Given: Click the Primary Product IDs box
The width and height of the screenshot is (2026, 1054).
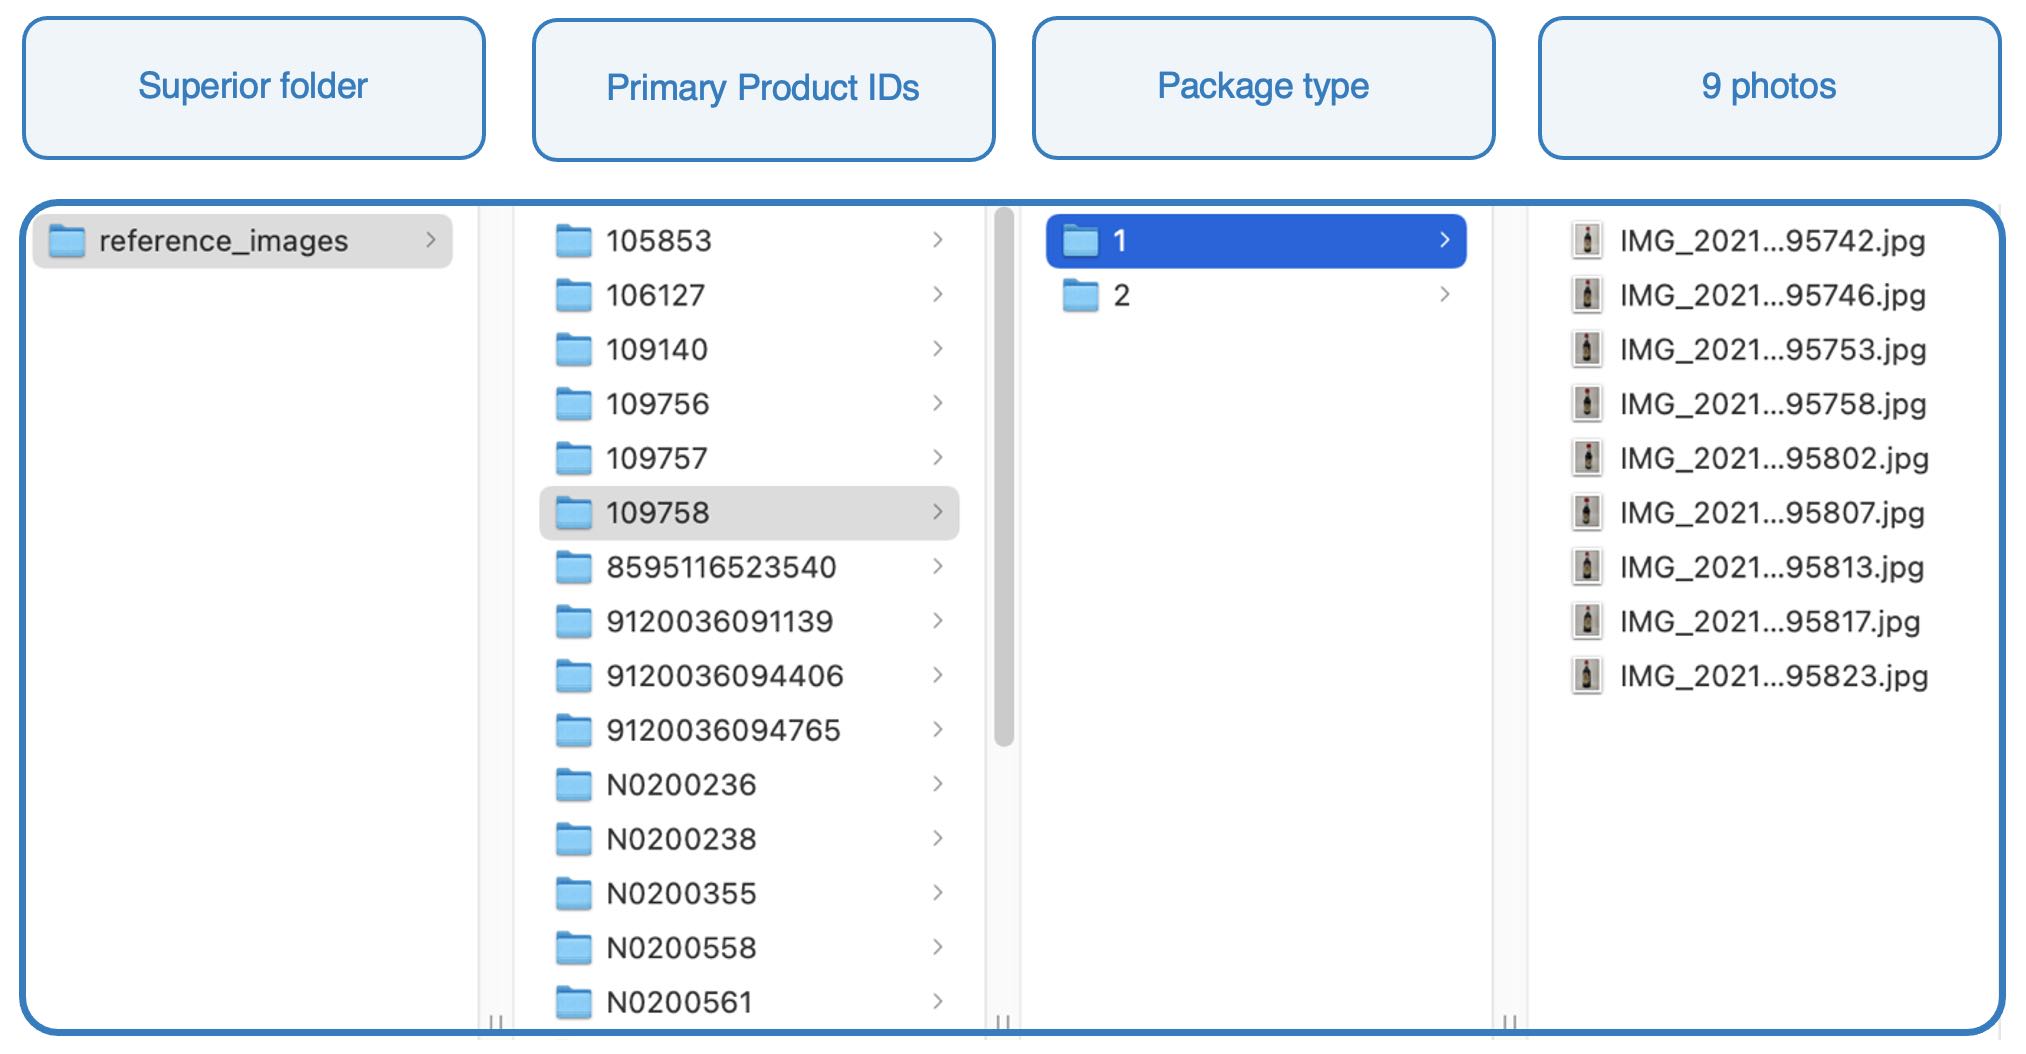Looking at the screenshot, I should [x=764, y=90].
